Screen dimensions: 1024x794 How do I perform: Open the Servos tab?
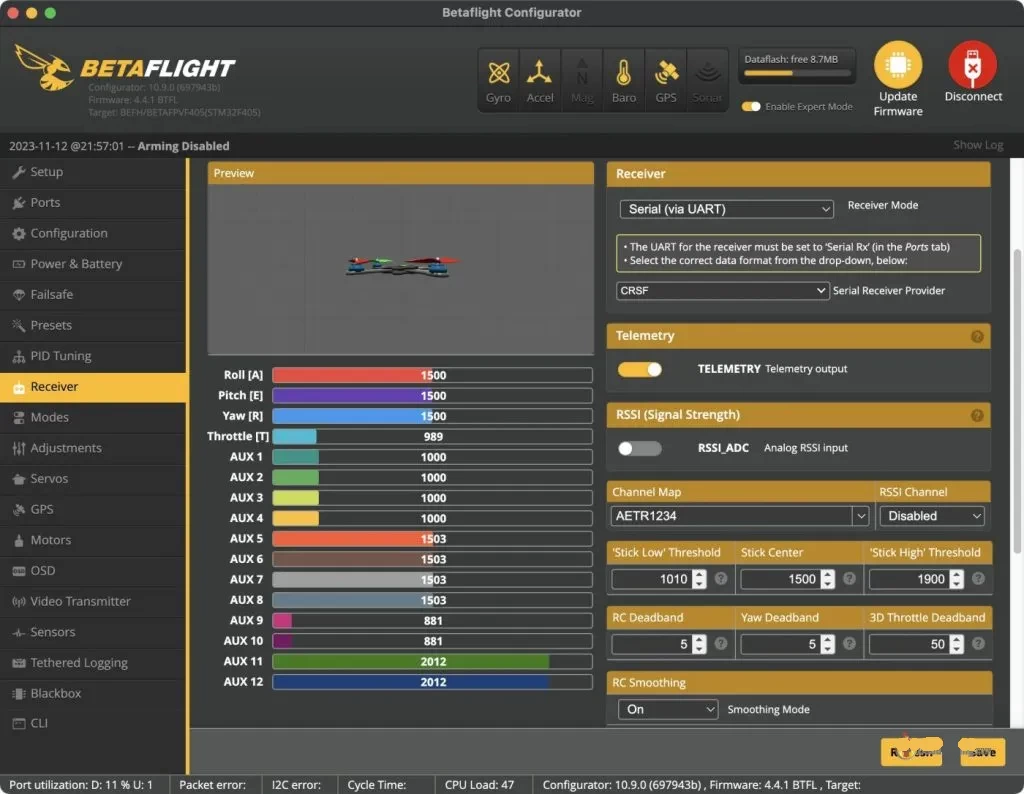pos(93,479)
